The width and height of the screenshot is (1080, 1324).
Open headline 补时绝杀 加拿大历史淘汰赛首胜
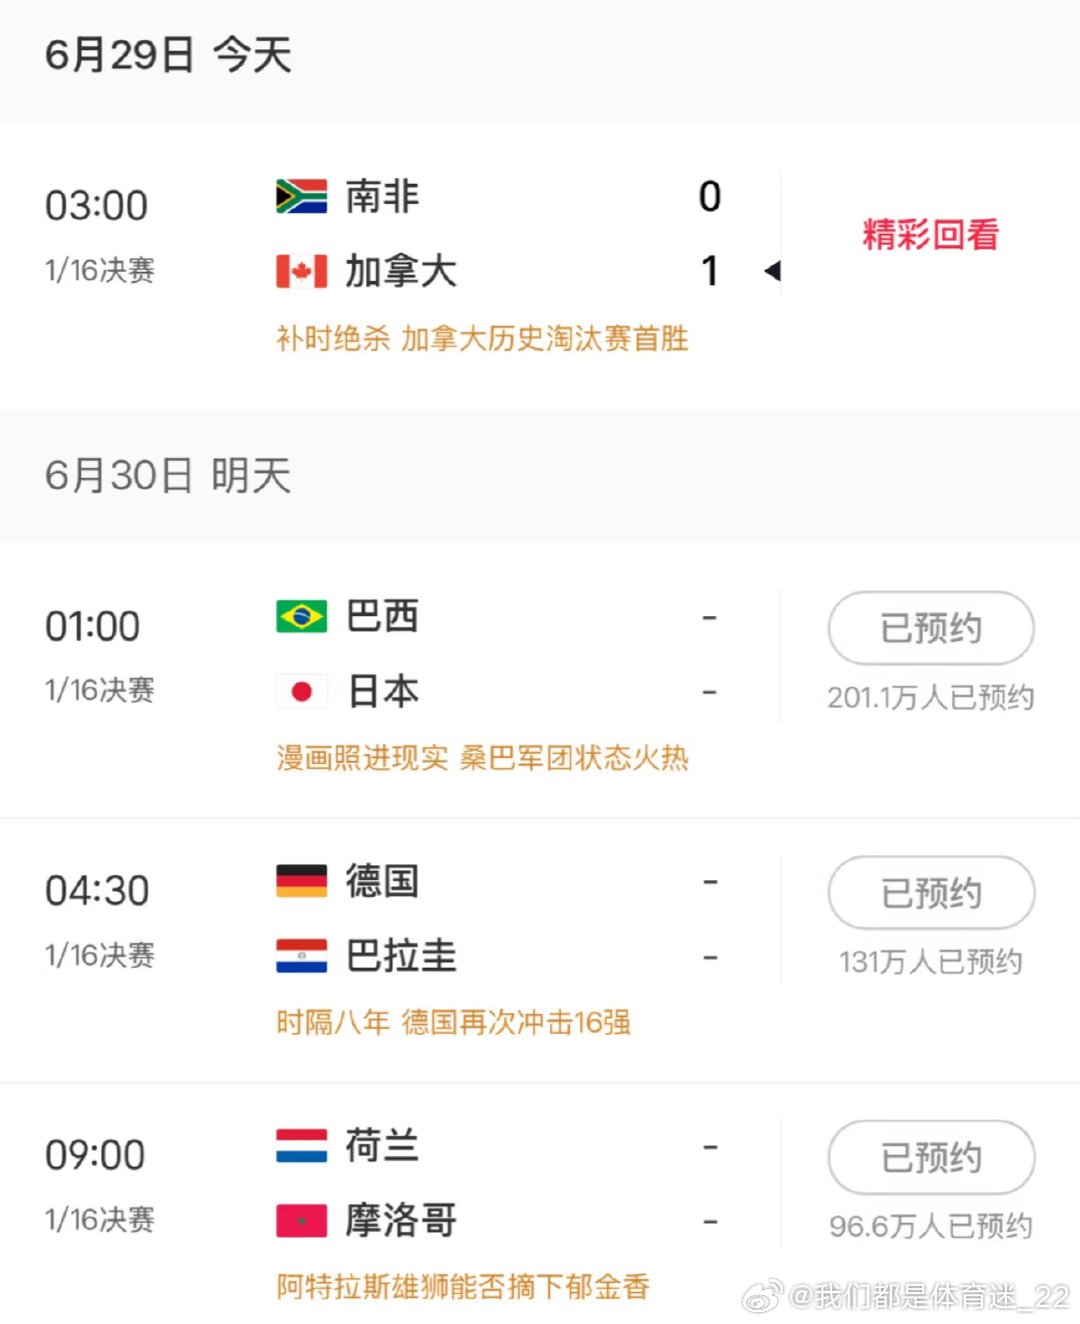[x=482, y=338]
